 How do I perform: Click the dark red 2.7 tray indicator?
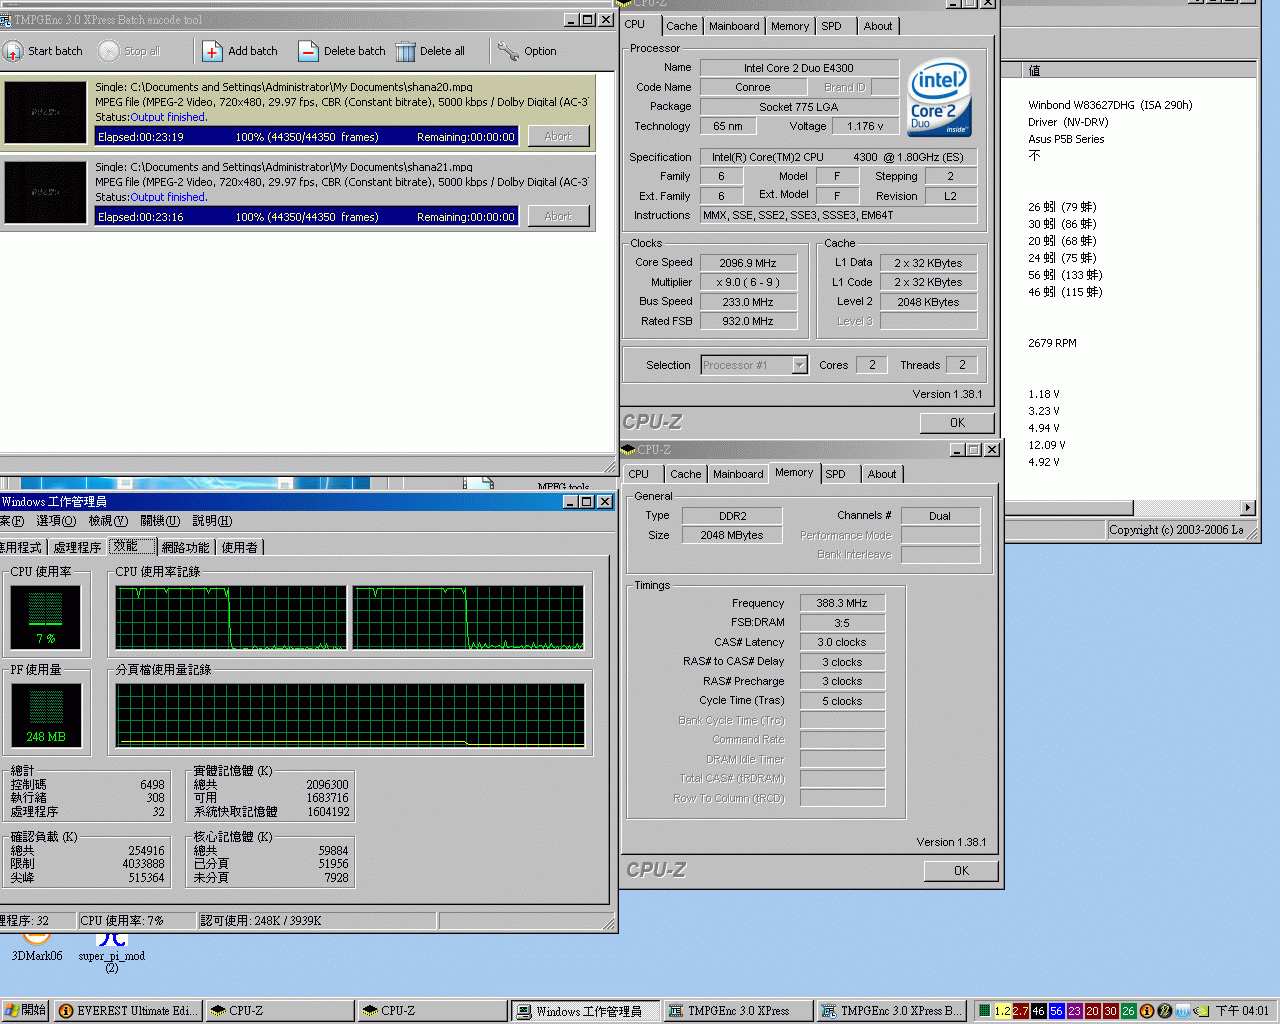(x=1021, y=1011)
